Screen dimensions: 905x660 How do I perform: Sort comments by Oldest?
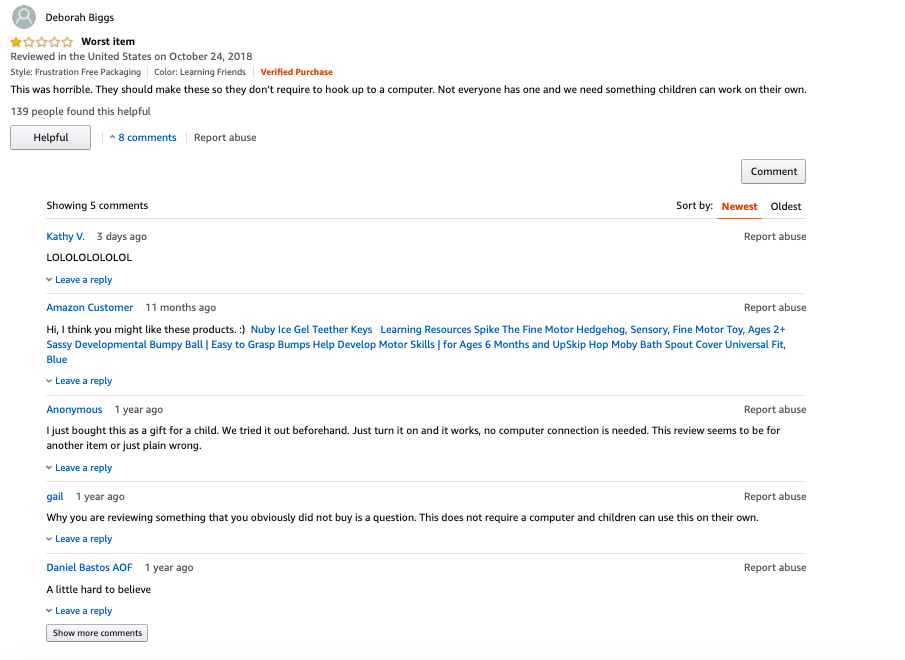[x=786, y=206]
